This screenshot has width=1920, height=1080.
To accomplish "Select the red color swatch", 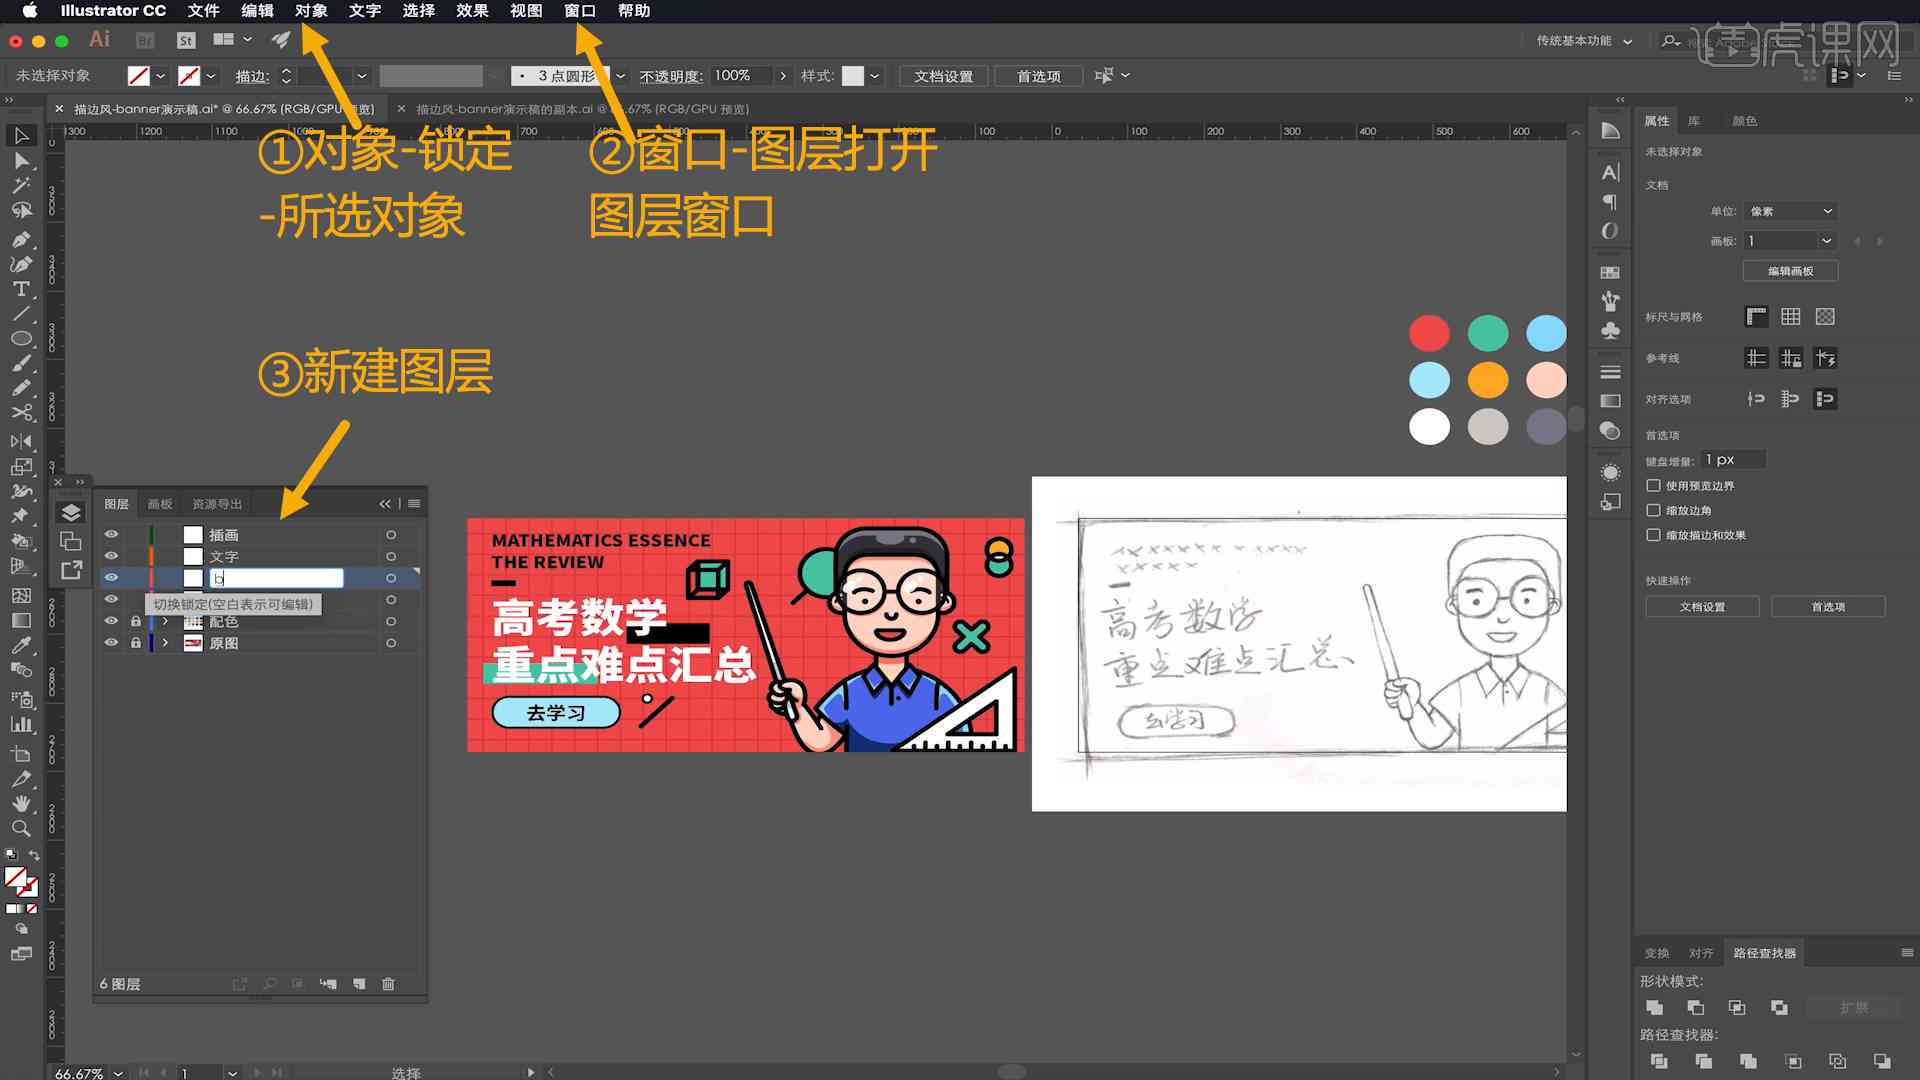I will pyautogui.click(x=1429, y=332).
